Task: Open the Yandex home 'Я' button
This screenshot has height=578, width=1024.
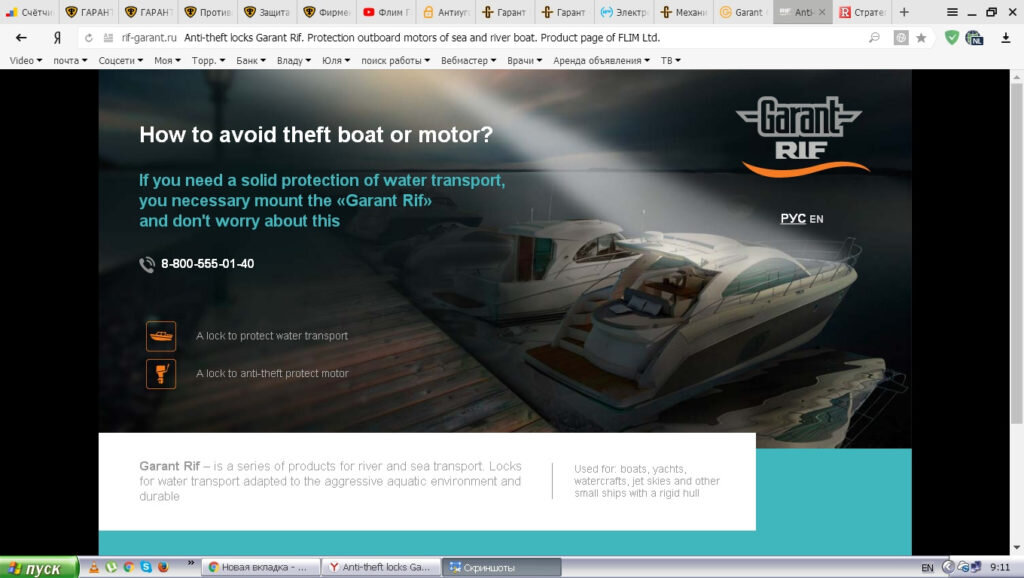Action: 57,38
